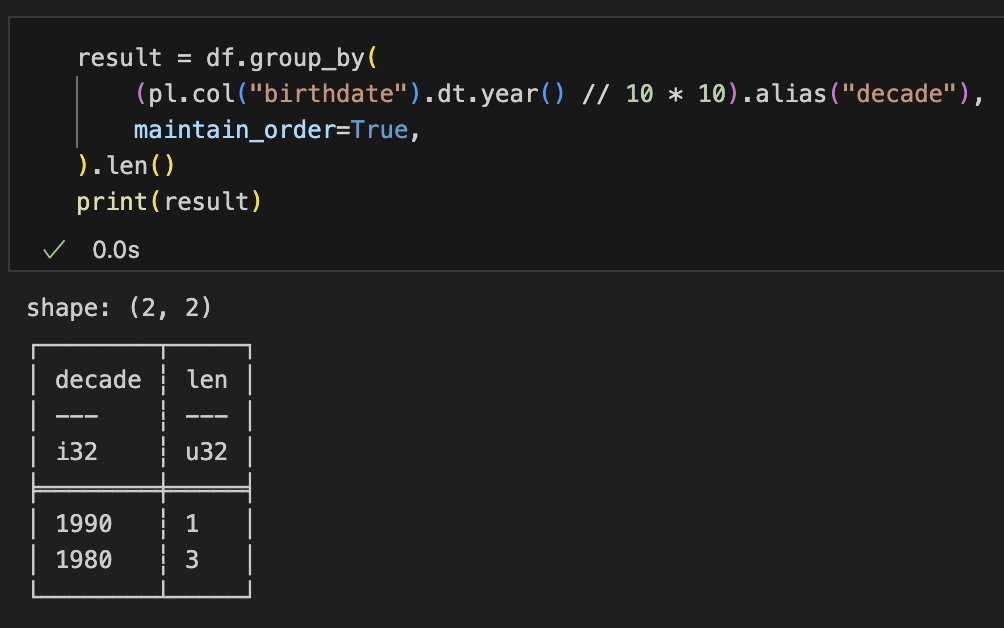Image resolution: width=1004 pixels, height=628 pixels.
Task: Click the green execution success checkmark
Action: [x=52, y=250]
